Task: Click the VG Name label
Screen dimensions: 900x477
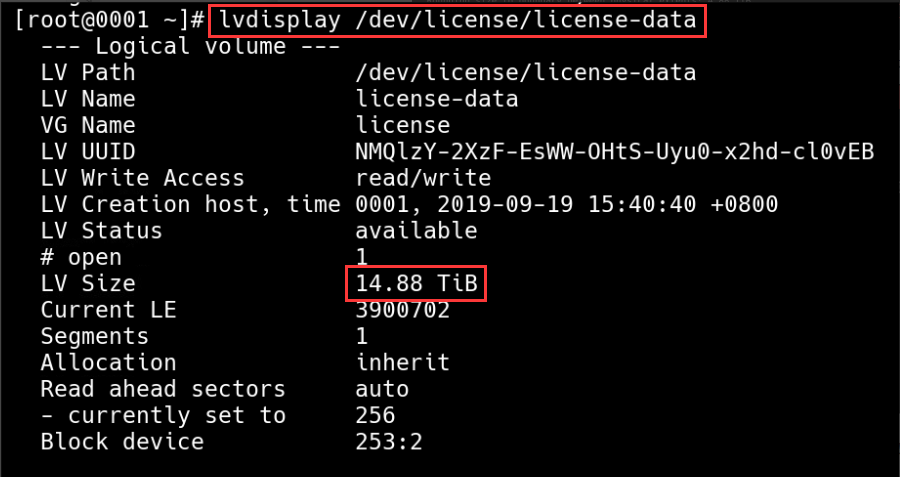Action: 88,125
